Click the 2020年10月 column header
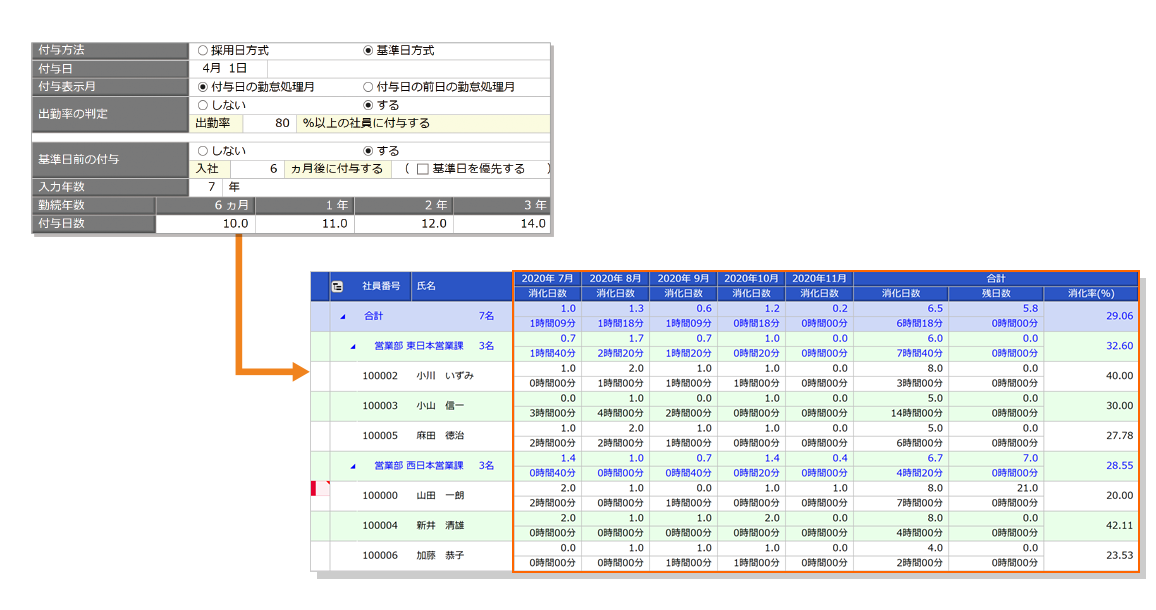Image resolution: width=1156 pixels, height=610 pixels. coord(751,278)
